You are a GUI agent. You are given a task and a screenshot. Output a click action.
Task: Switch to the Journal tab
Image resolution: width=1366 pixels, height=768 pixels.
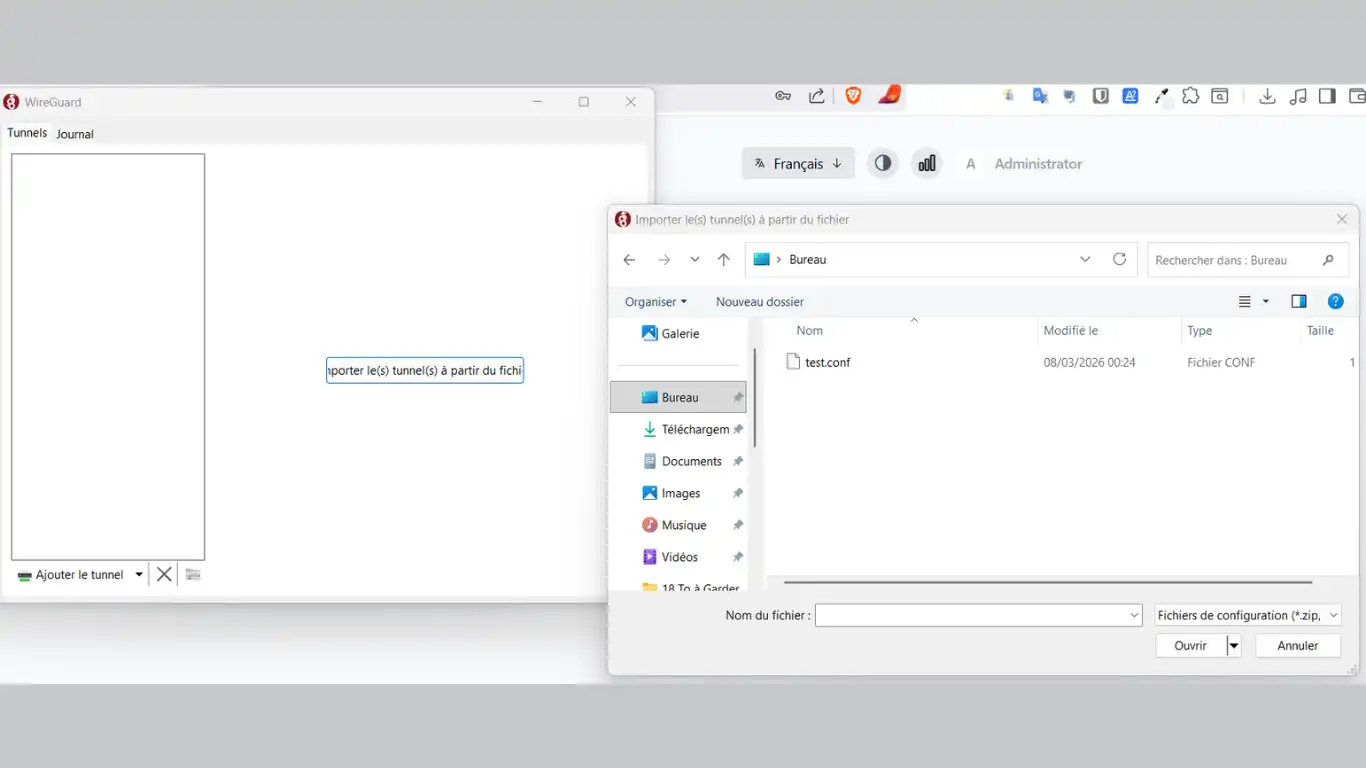pyautogui.click(x=75, y=134)
